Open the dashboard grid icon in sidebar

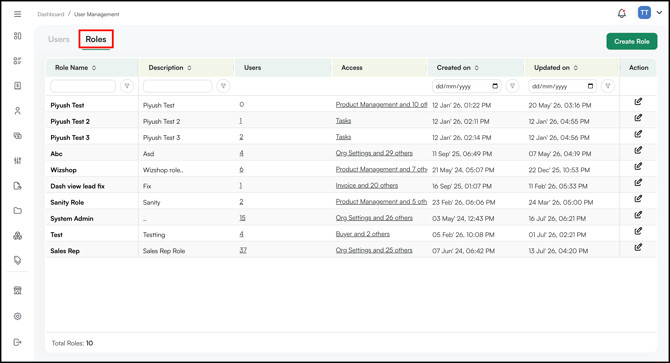click(x=18, y=36)
